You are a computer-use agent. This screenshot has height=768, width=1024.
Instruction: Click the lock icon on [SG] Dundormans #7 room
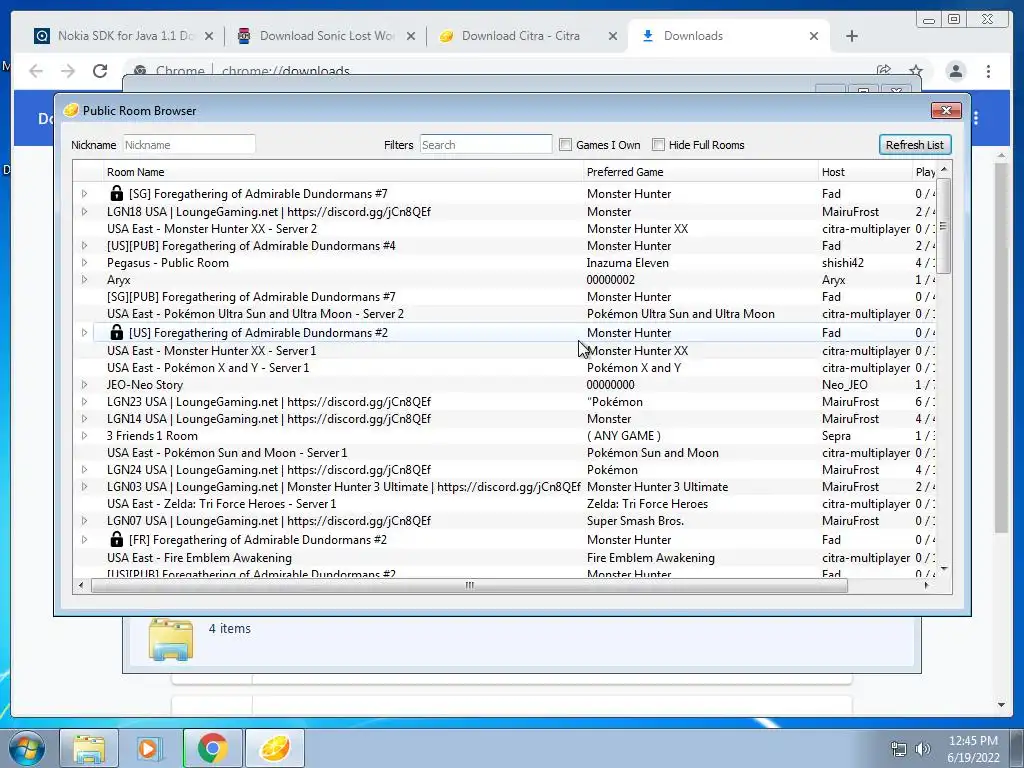click(116, 193)
